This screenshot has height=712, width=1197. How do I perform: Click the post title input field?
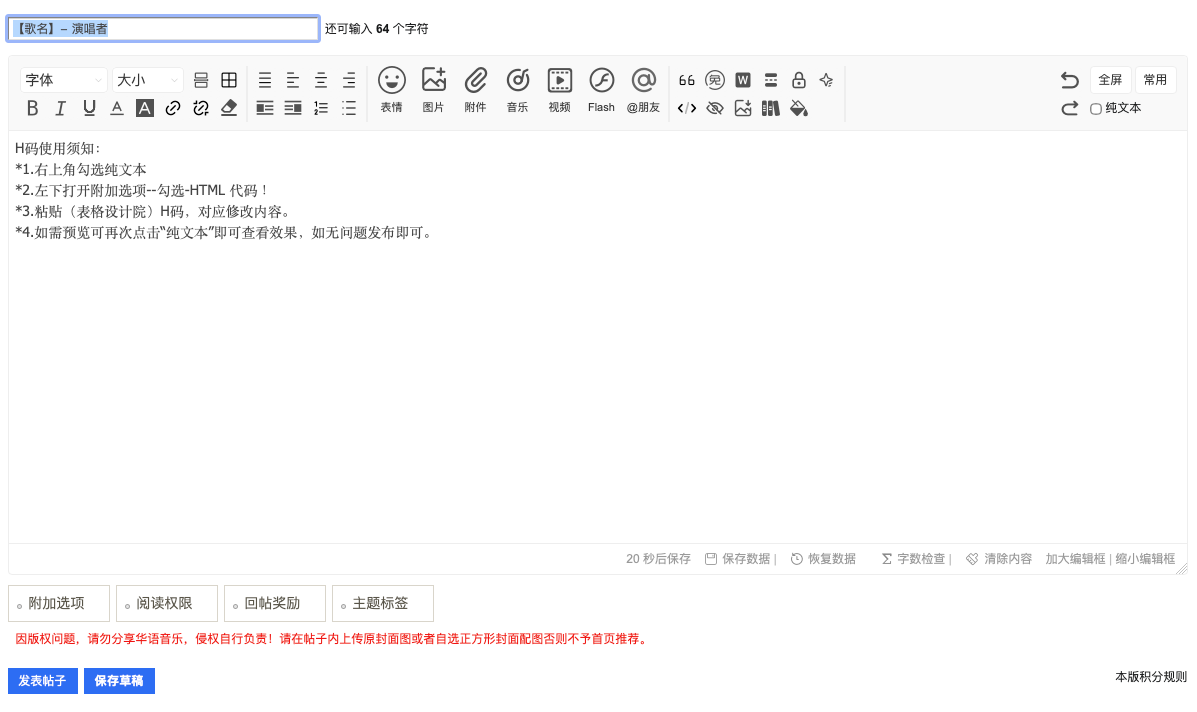[163, 29]
